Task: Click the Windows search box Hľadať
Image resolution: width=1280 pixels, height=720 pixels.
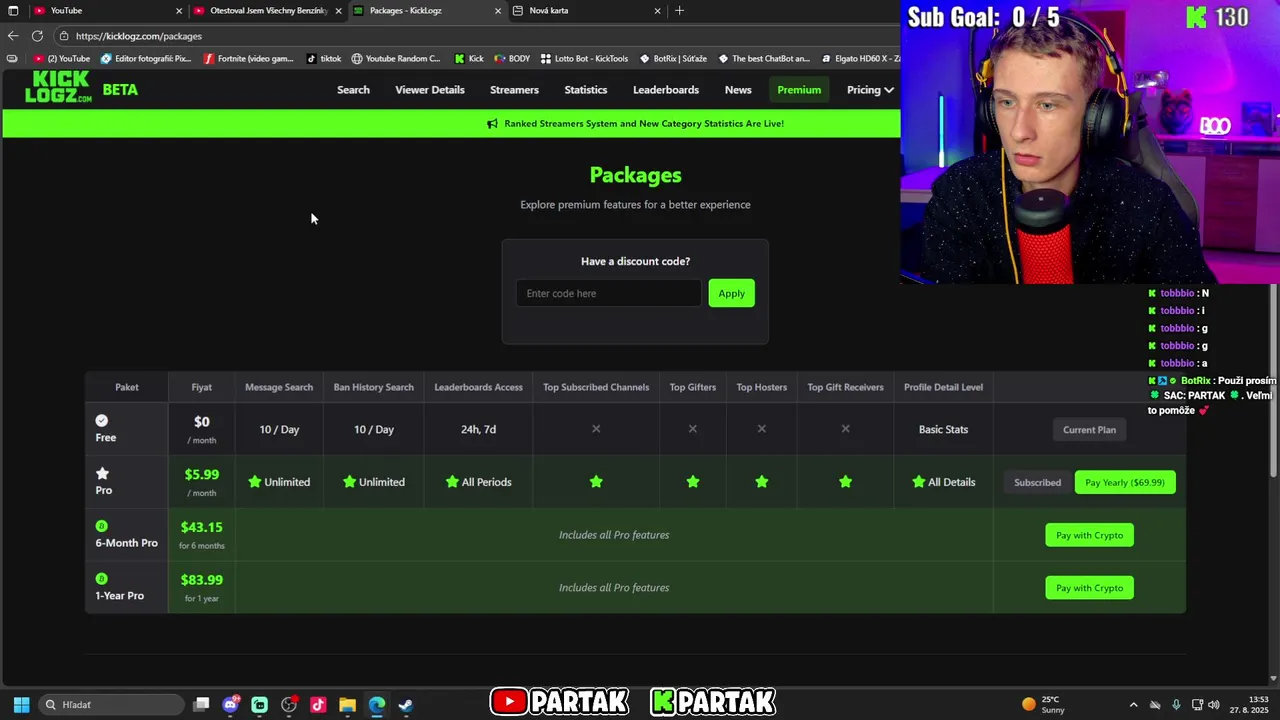Action: click(x=111, y=705)
